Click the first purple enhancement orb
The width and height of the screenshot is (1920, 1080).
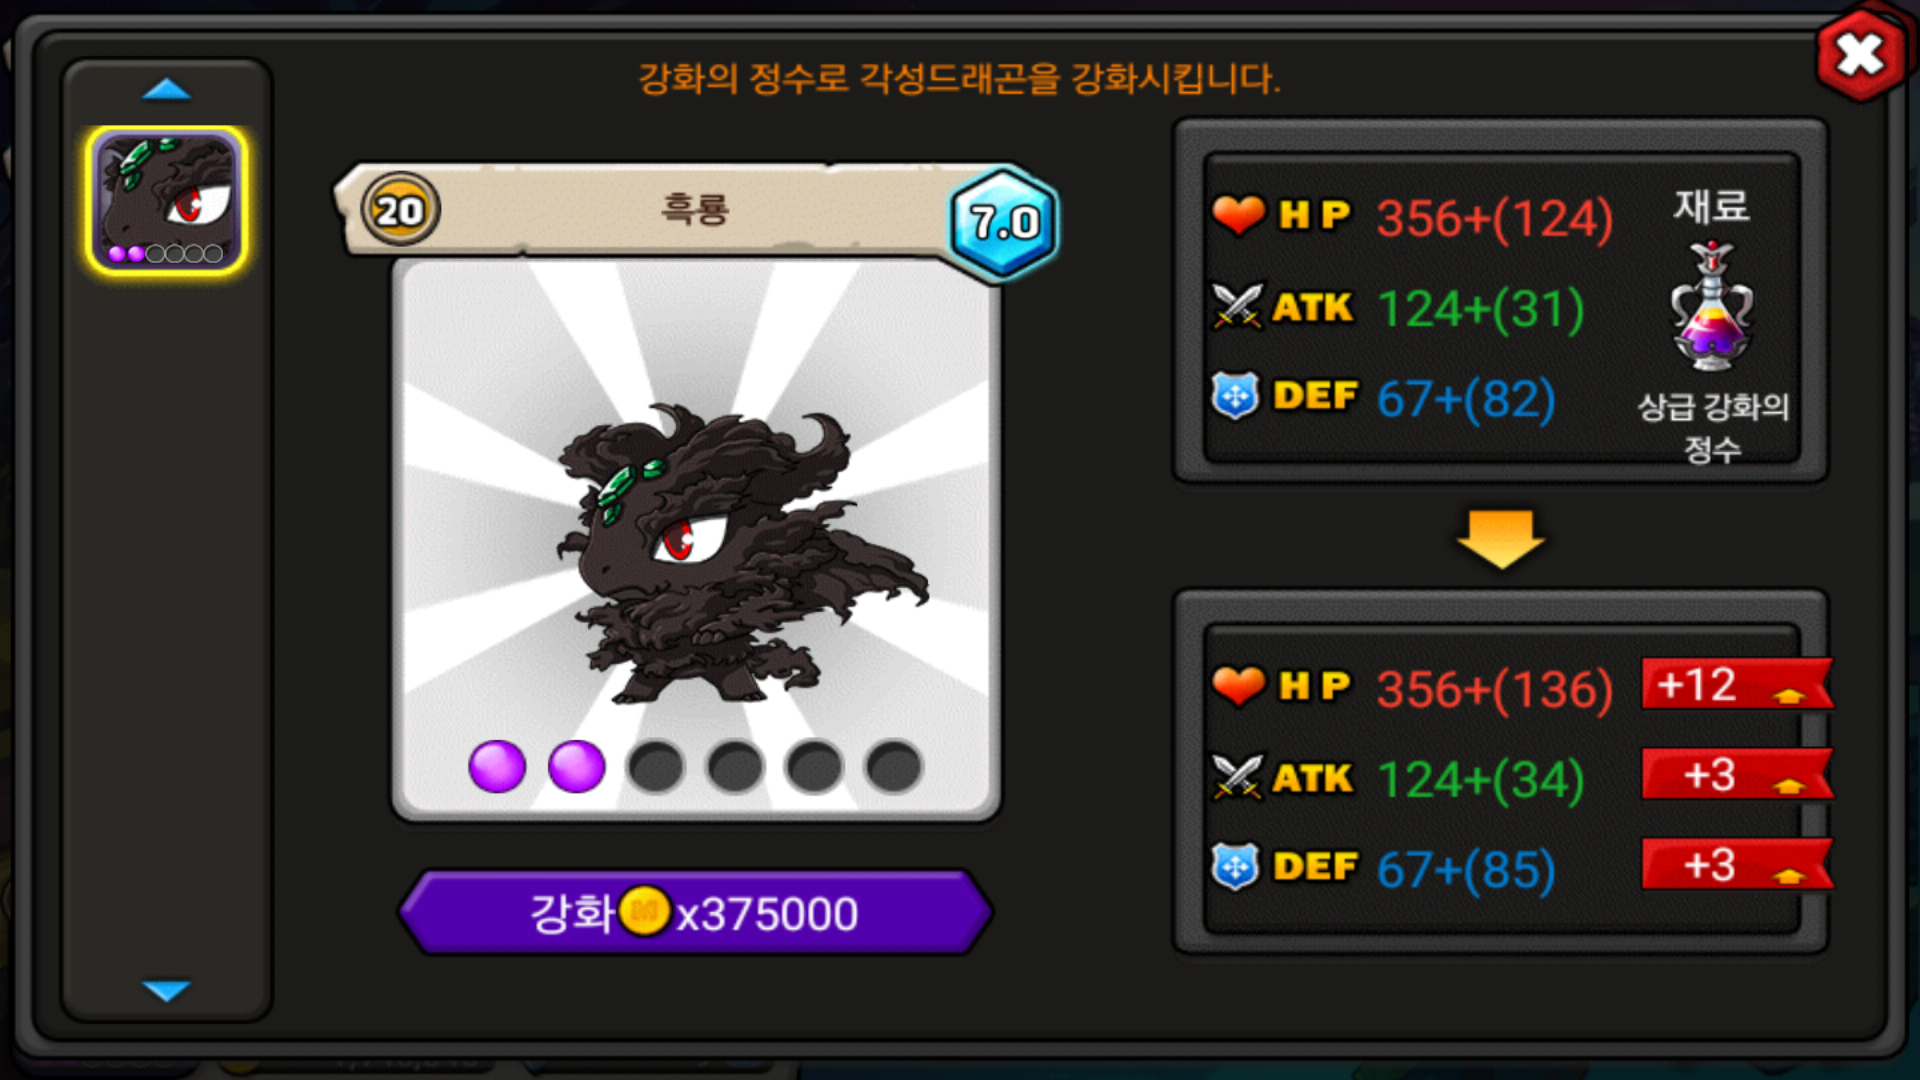497,767
